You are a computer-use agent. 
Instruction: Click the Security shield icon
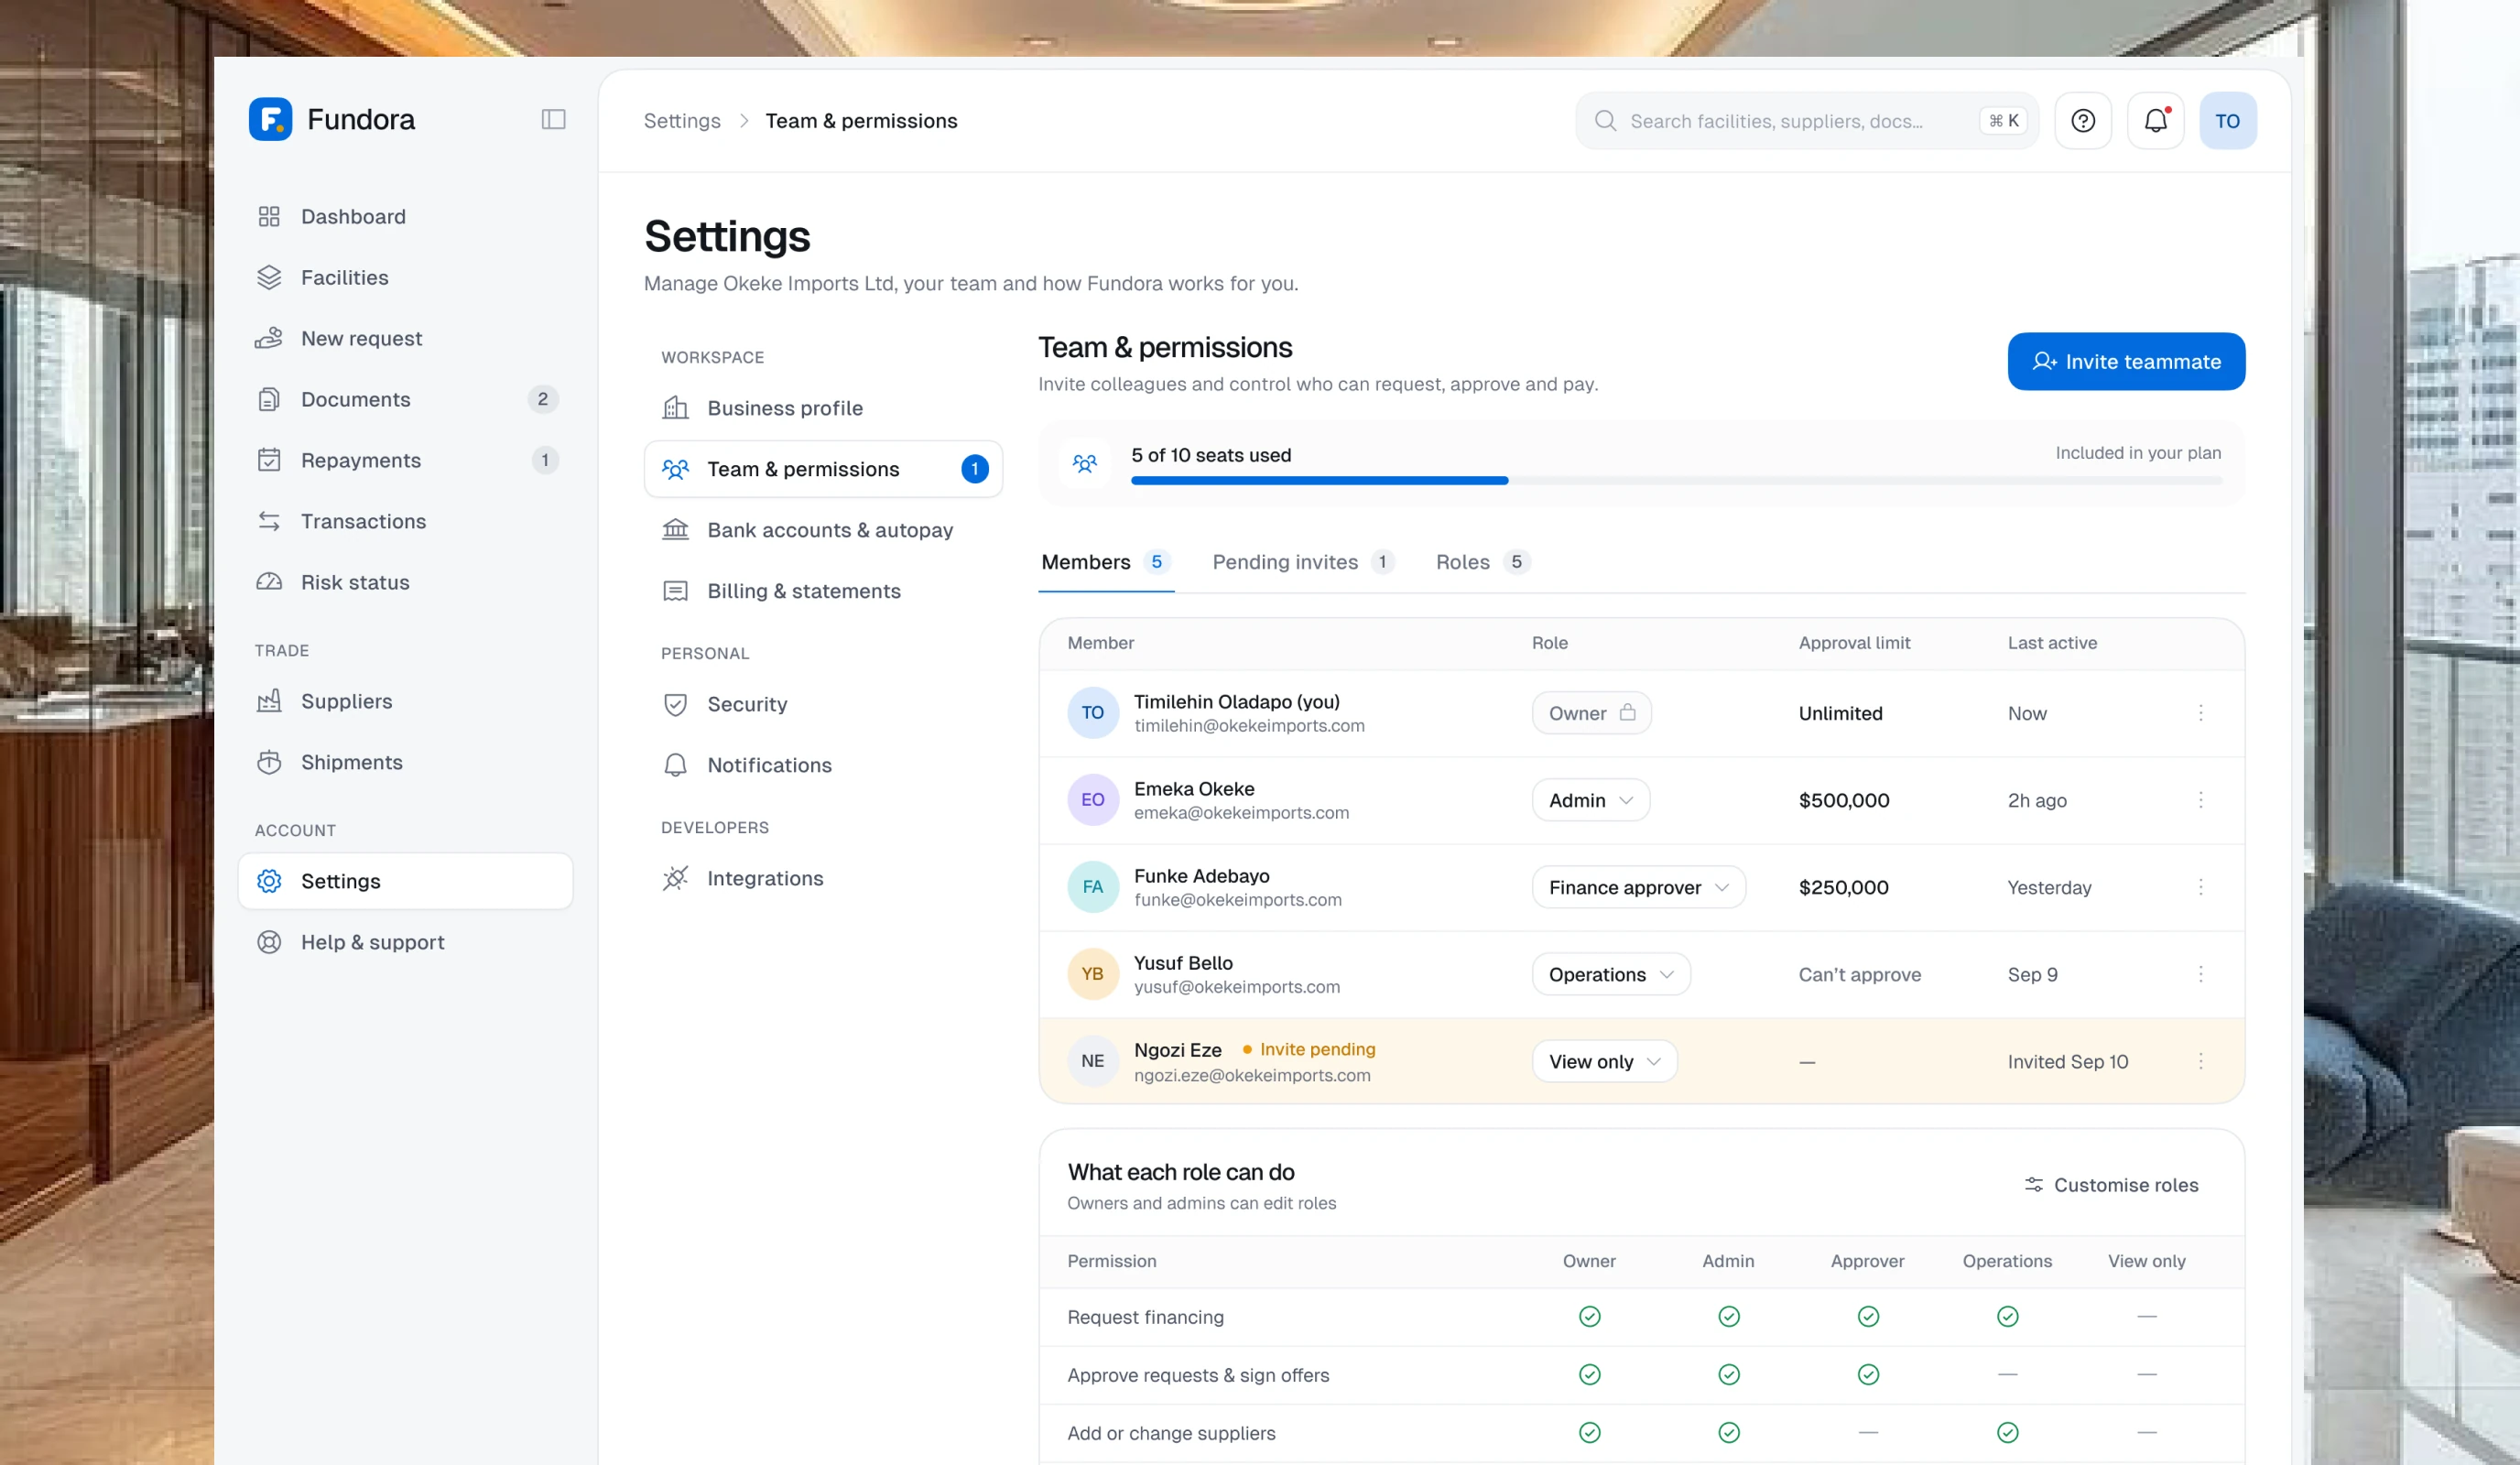click(x=676, y=704)
